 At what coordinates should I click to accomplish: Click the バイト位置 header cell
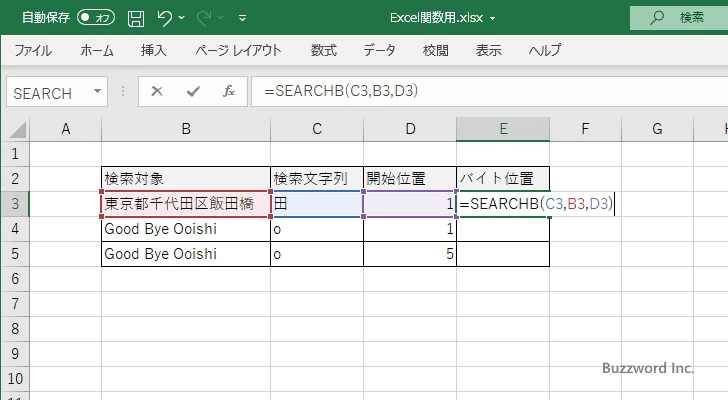click(503, 179)
